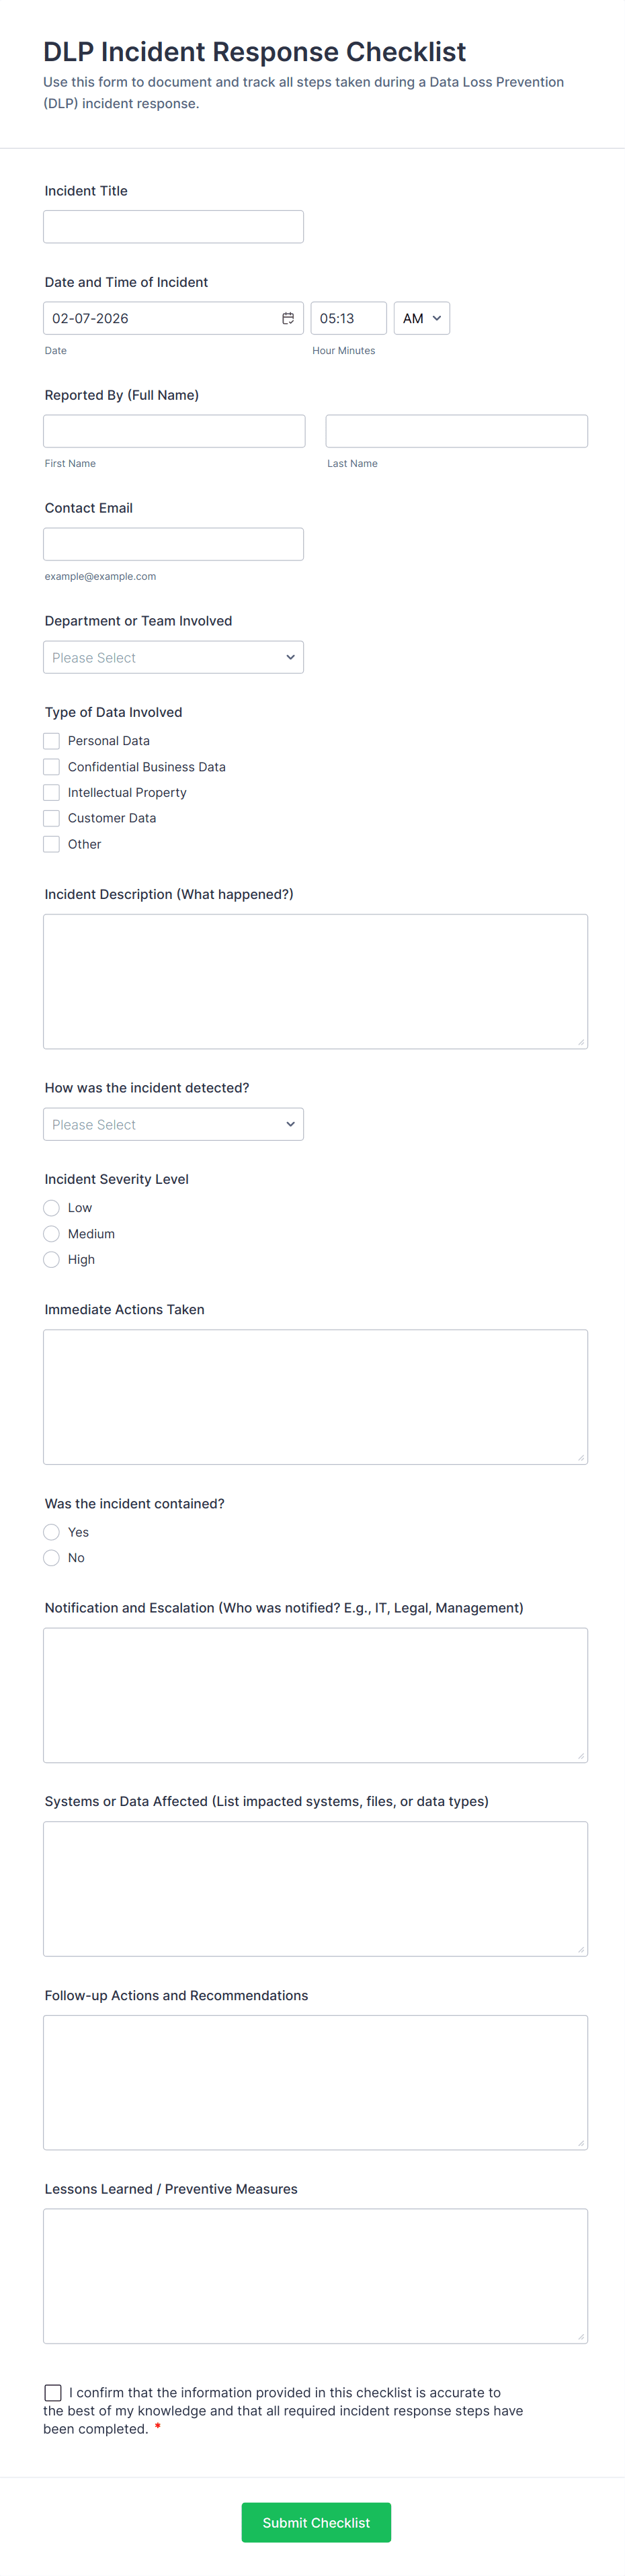Screen dimensions: 625x2576
Task: Open the incident detection method dropdown
Action: [x=173, y=1124]
